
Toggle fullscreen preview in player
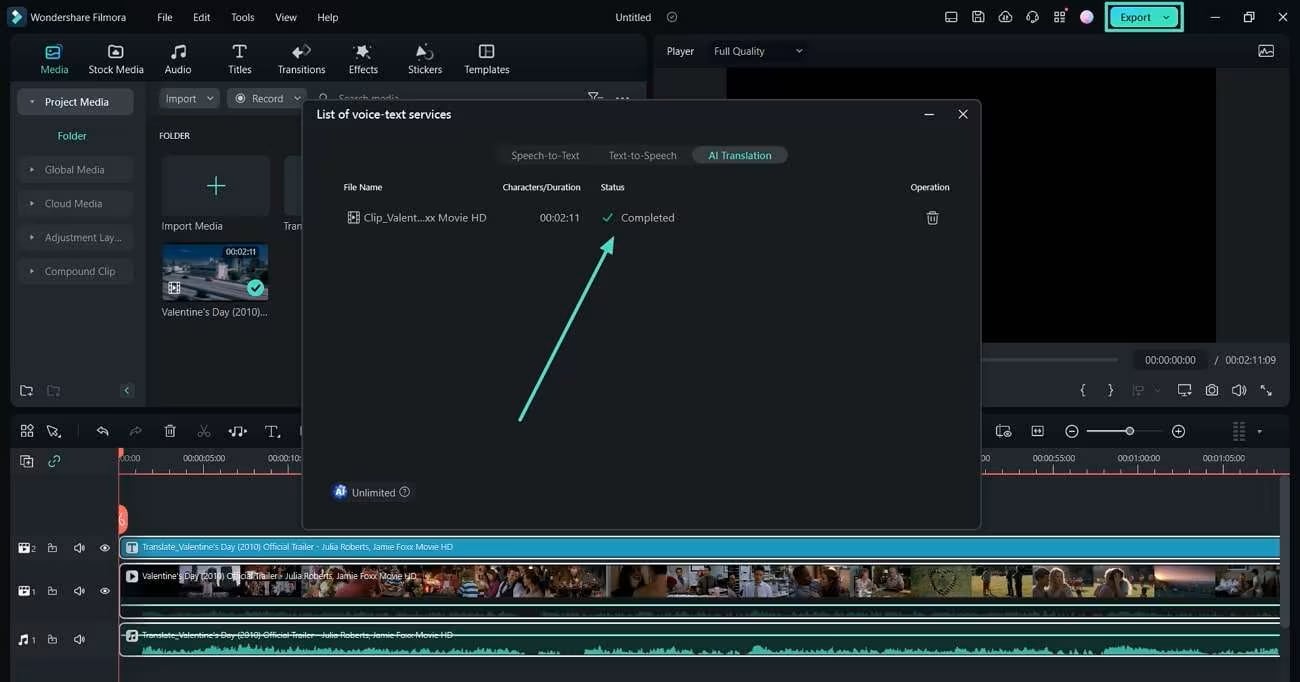click(1266, 390)
